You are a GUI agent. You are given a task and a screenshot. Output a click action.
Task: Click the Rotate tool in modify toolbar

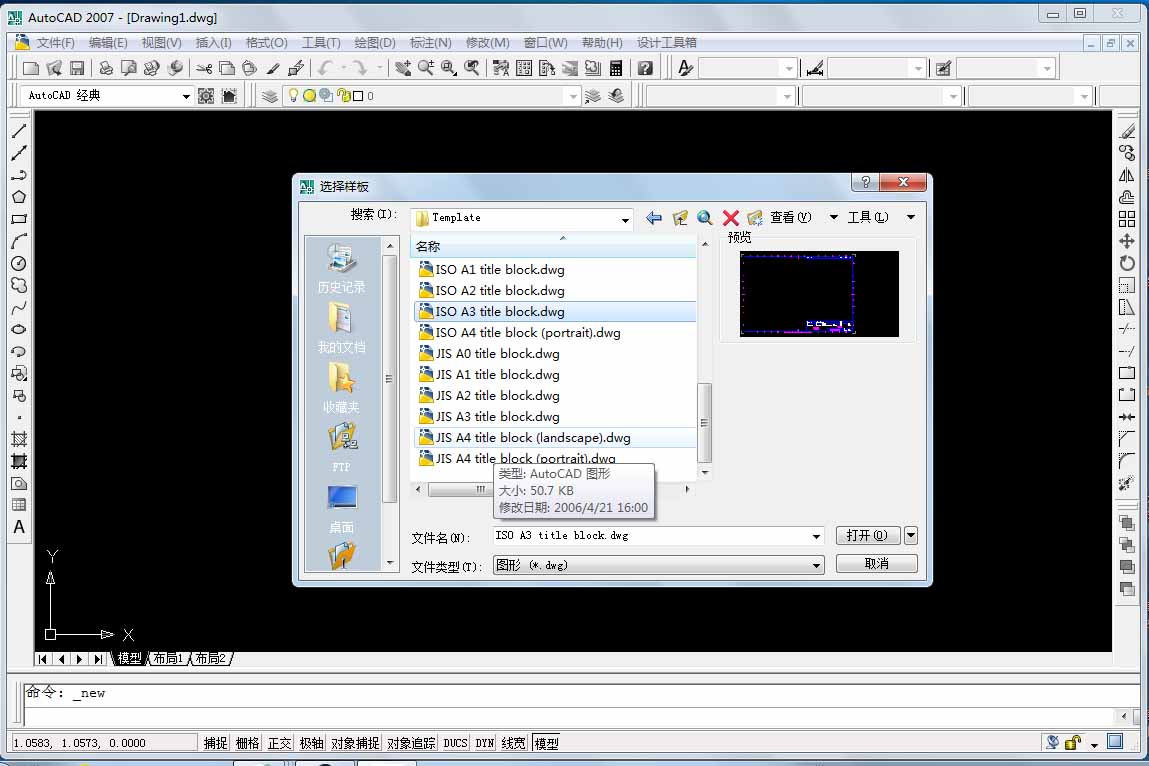tap(1127, 263)
